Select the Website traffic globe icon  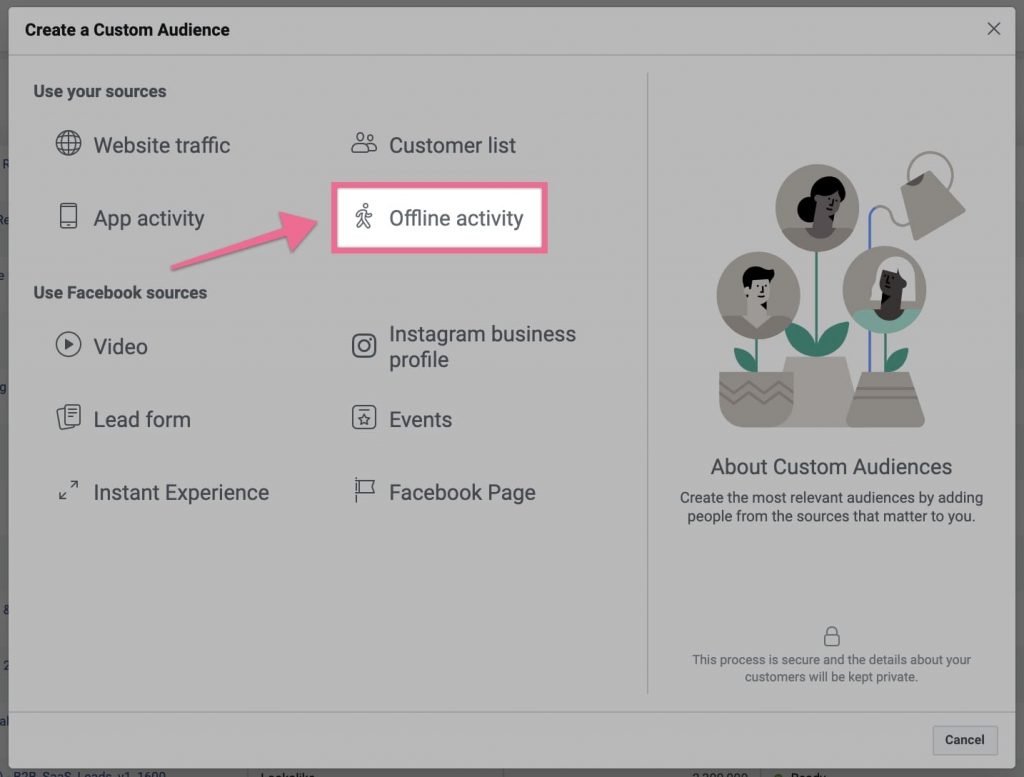coord(68,144)
